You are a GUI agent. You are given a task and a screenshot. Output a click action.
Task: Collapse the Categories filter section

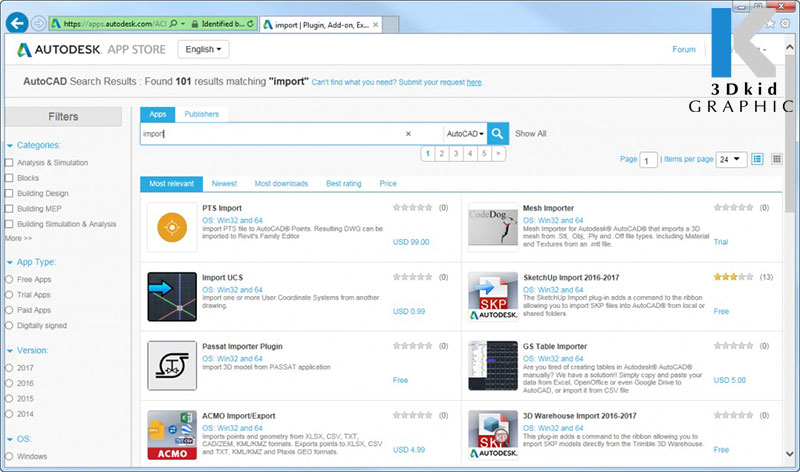click(x=10, y=145)
